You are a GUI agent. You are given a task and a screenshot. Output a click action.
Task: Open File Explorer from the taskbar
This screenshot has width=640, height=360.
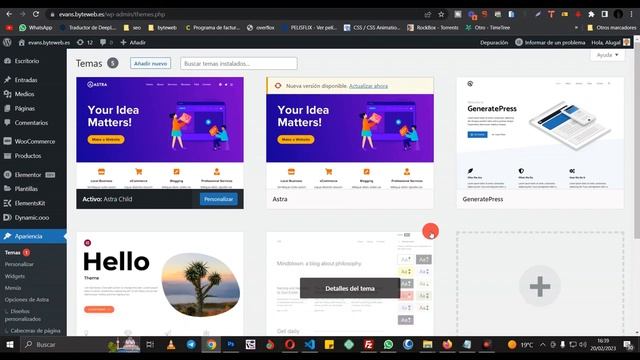(x=427, y=344)
